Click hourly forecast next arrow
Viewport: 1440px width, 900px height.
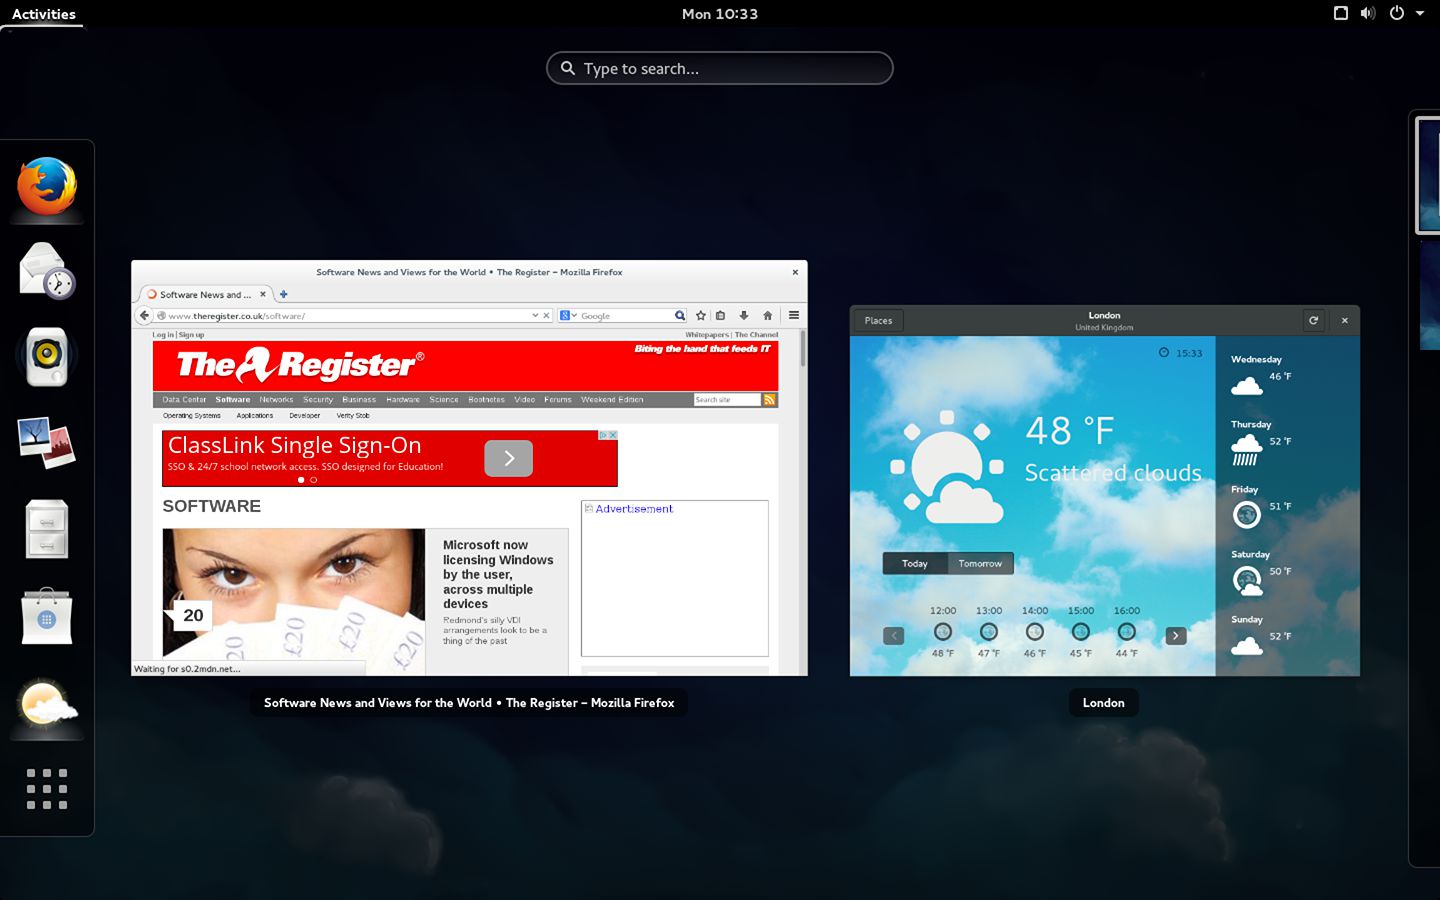click(1176, 635)
